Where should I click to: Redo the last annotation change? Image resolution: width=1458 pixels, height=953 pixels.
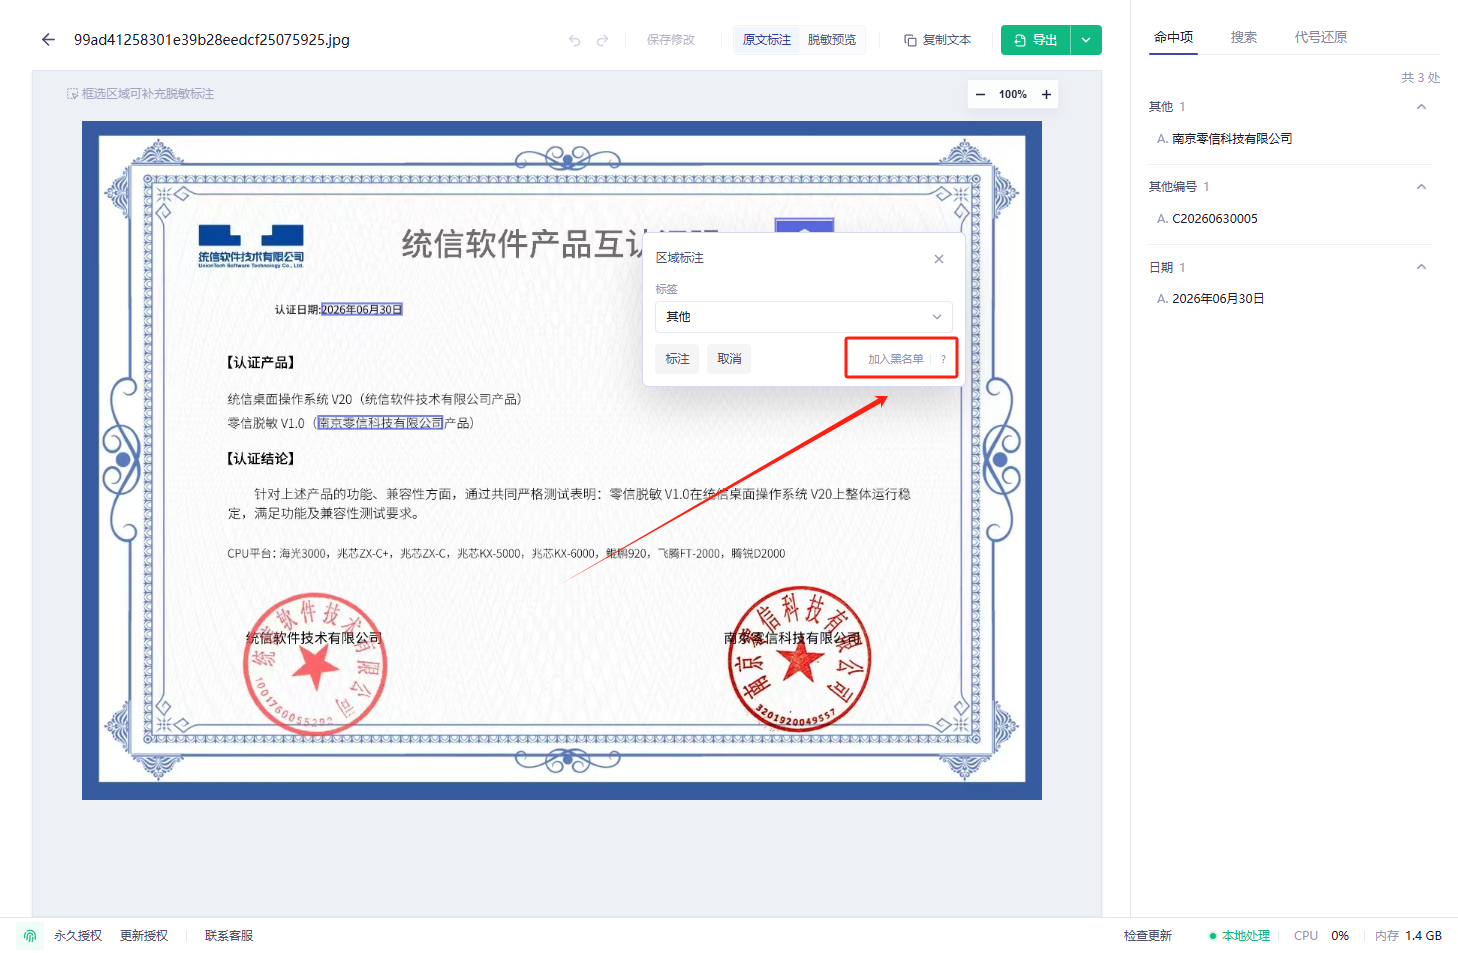[x=602, y=40]
